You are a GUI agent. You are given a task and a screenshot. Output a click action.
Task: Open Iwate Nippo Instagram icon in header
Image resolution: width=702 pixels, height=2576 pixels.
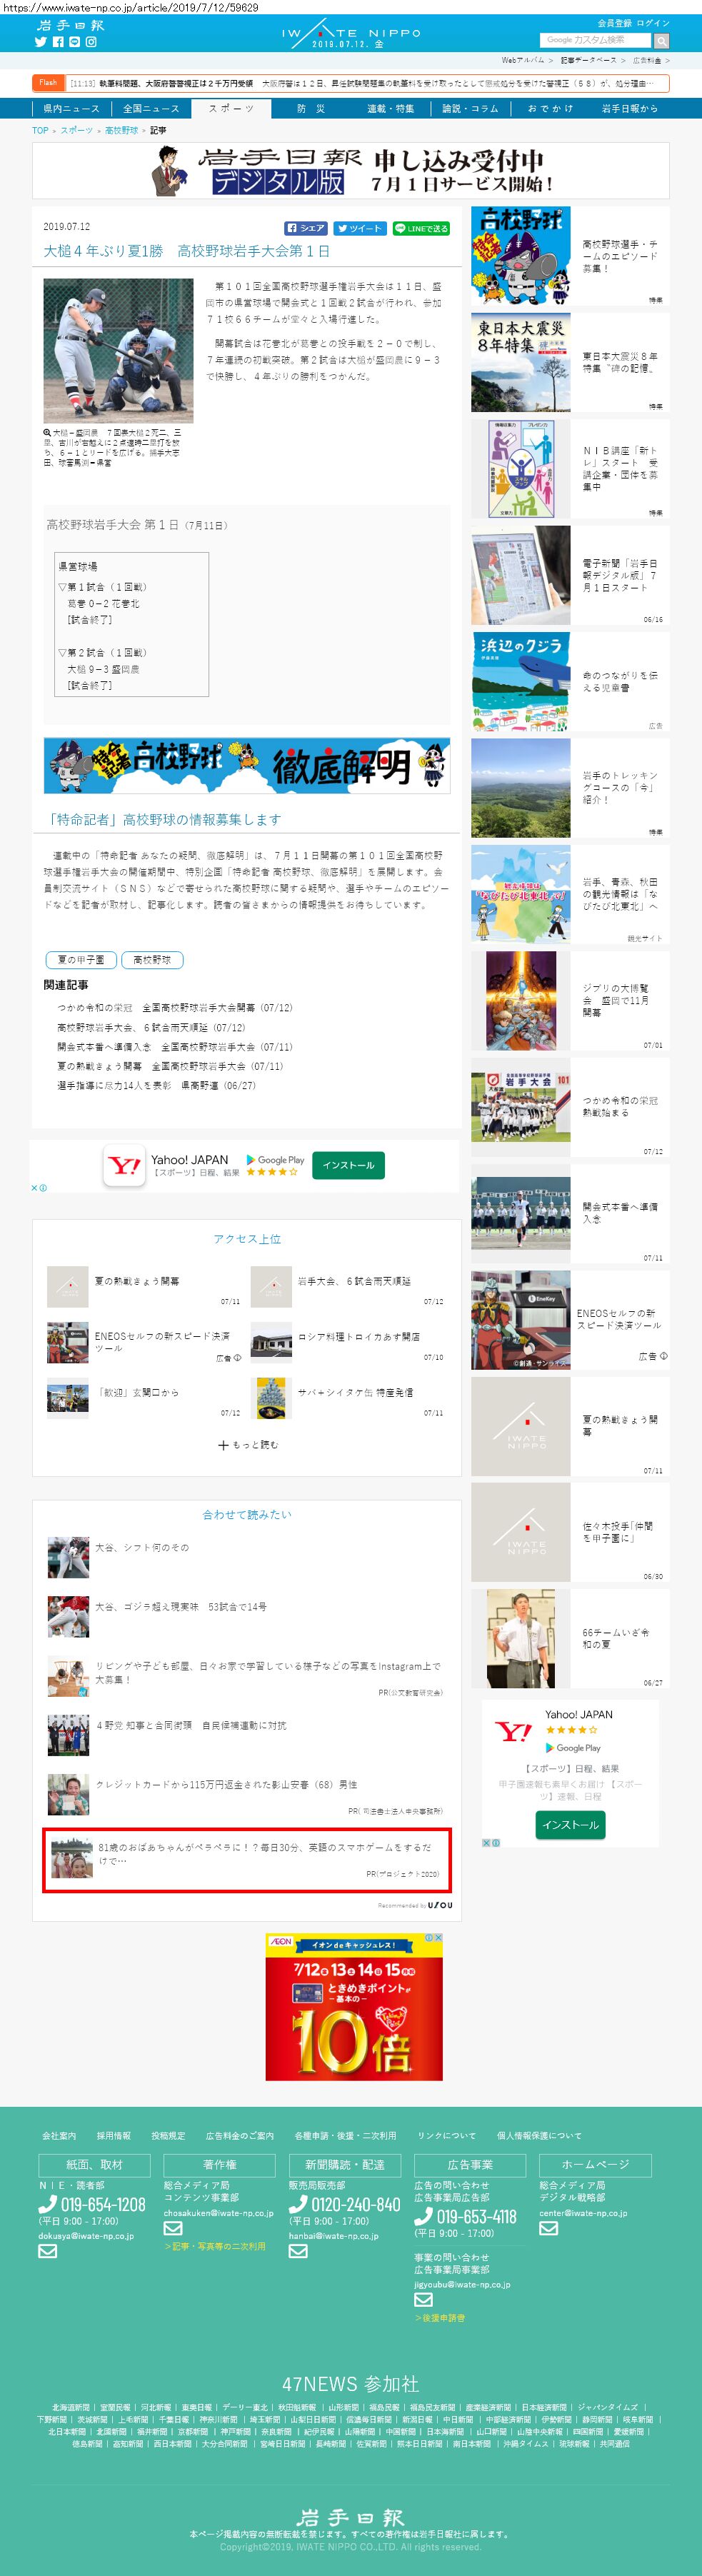90,42
